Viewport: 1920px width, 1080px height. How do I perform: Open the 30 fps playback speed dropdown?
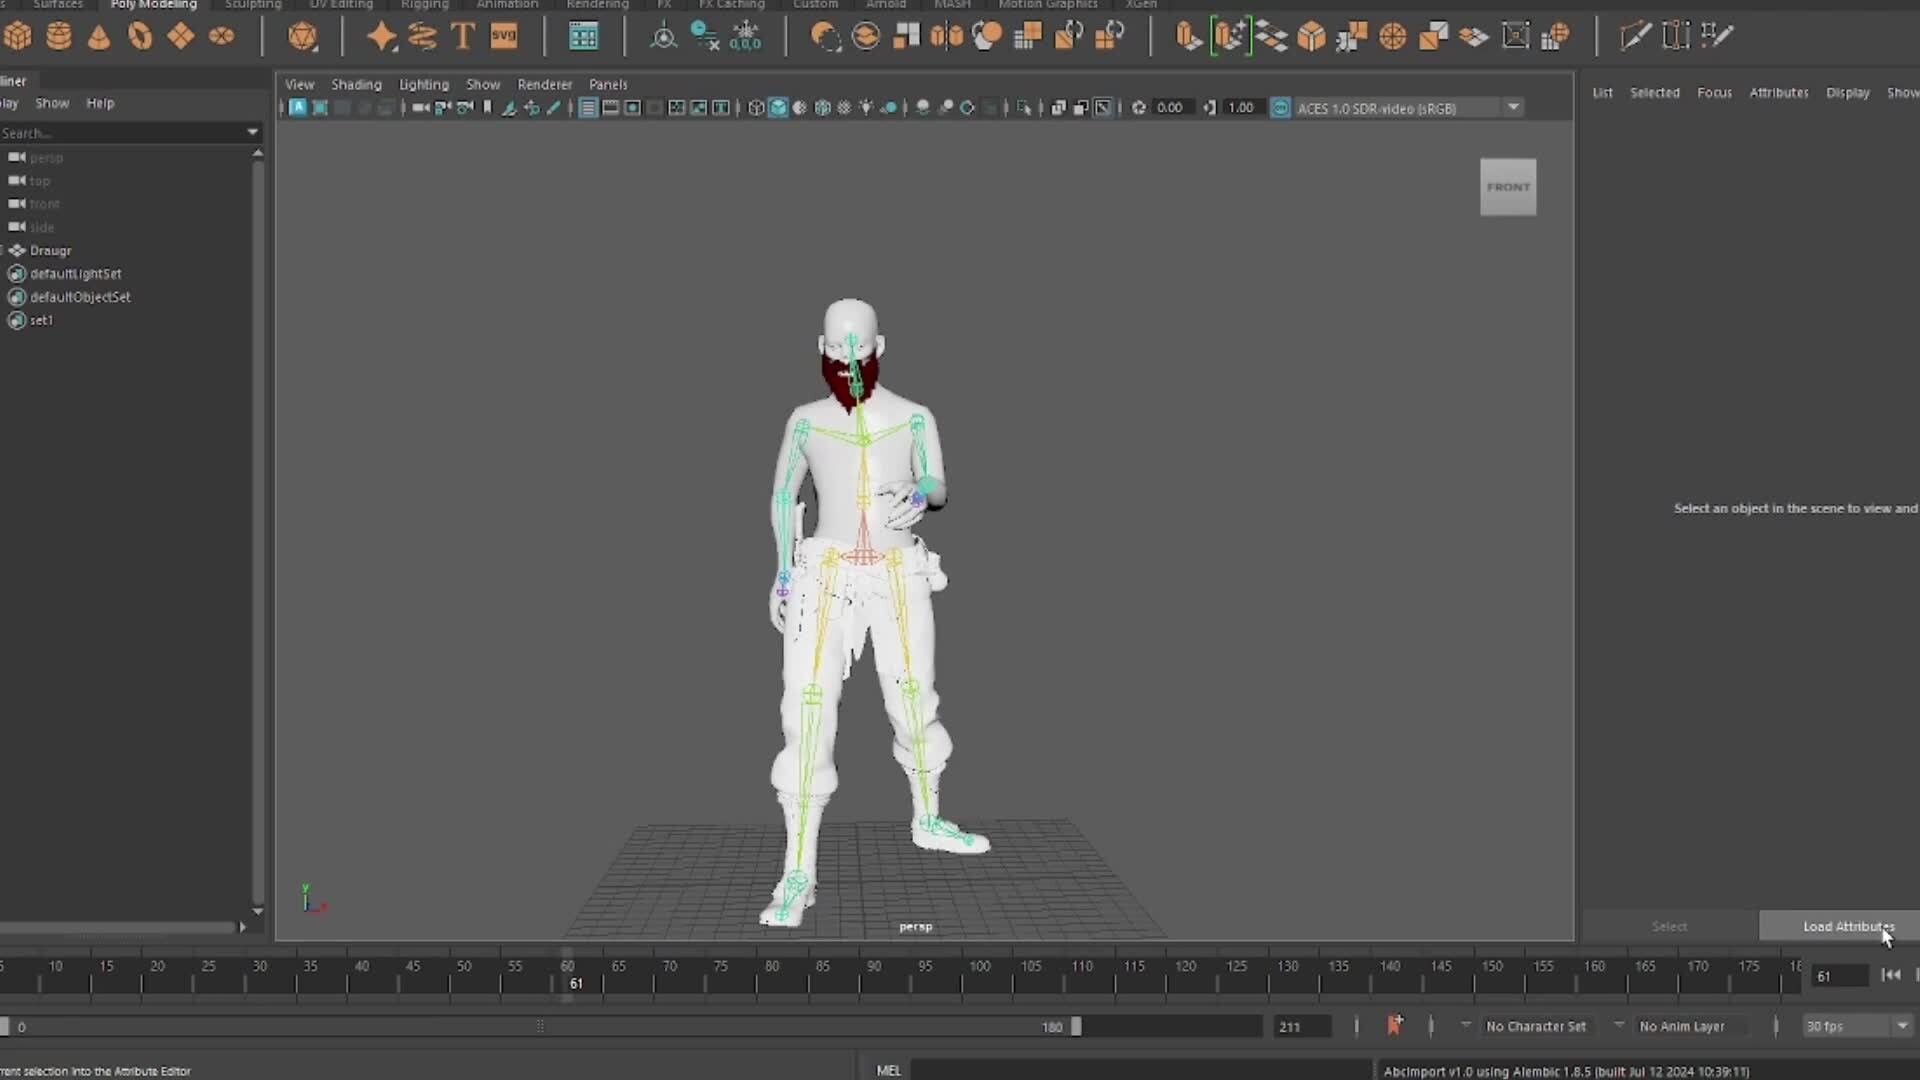pyautogui.click(x=1903, y=1026)
